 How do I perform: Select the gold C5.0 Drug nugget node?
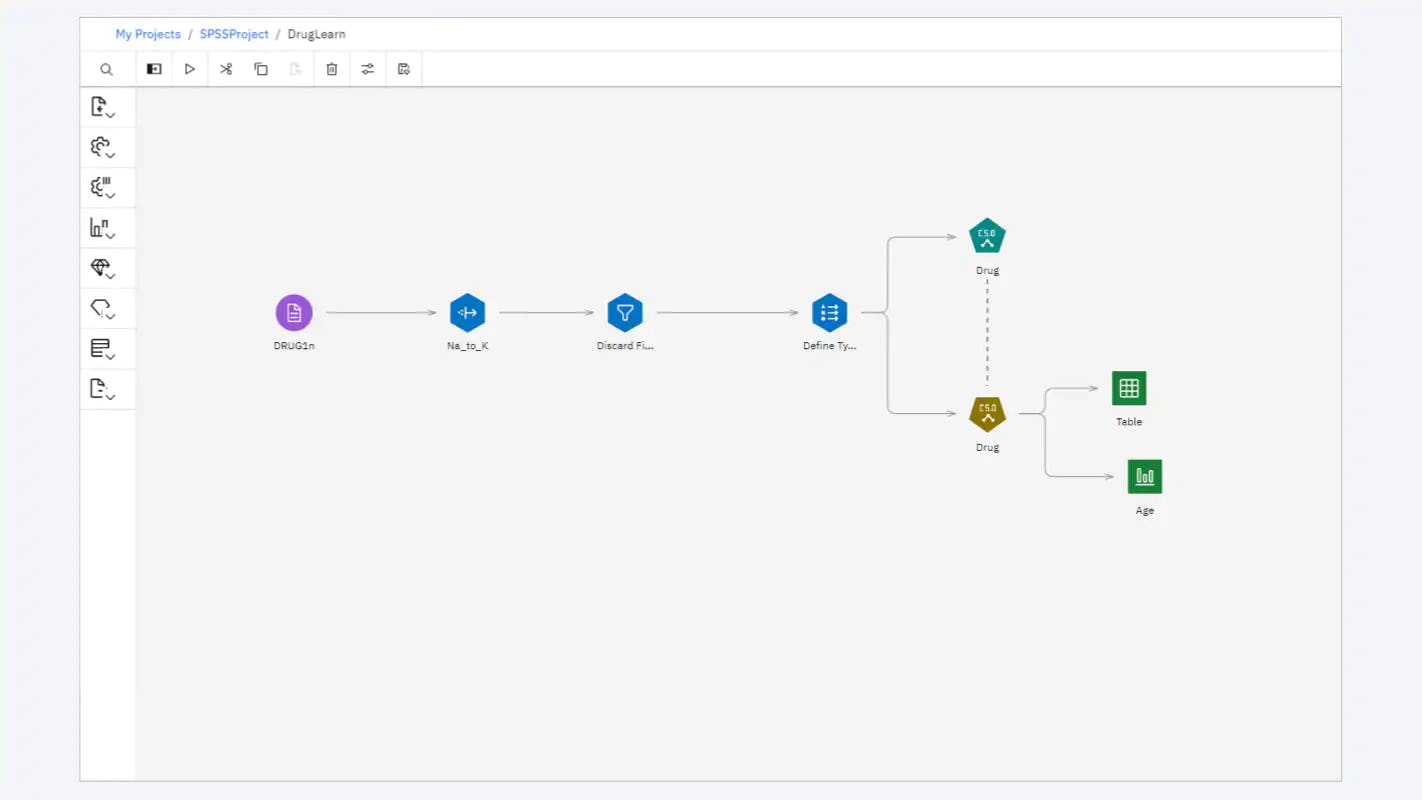(986, 412)
